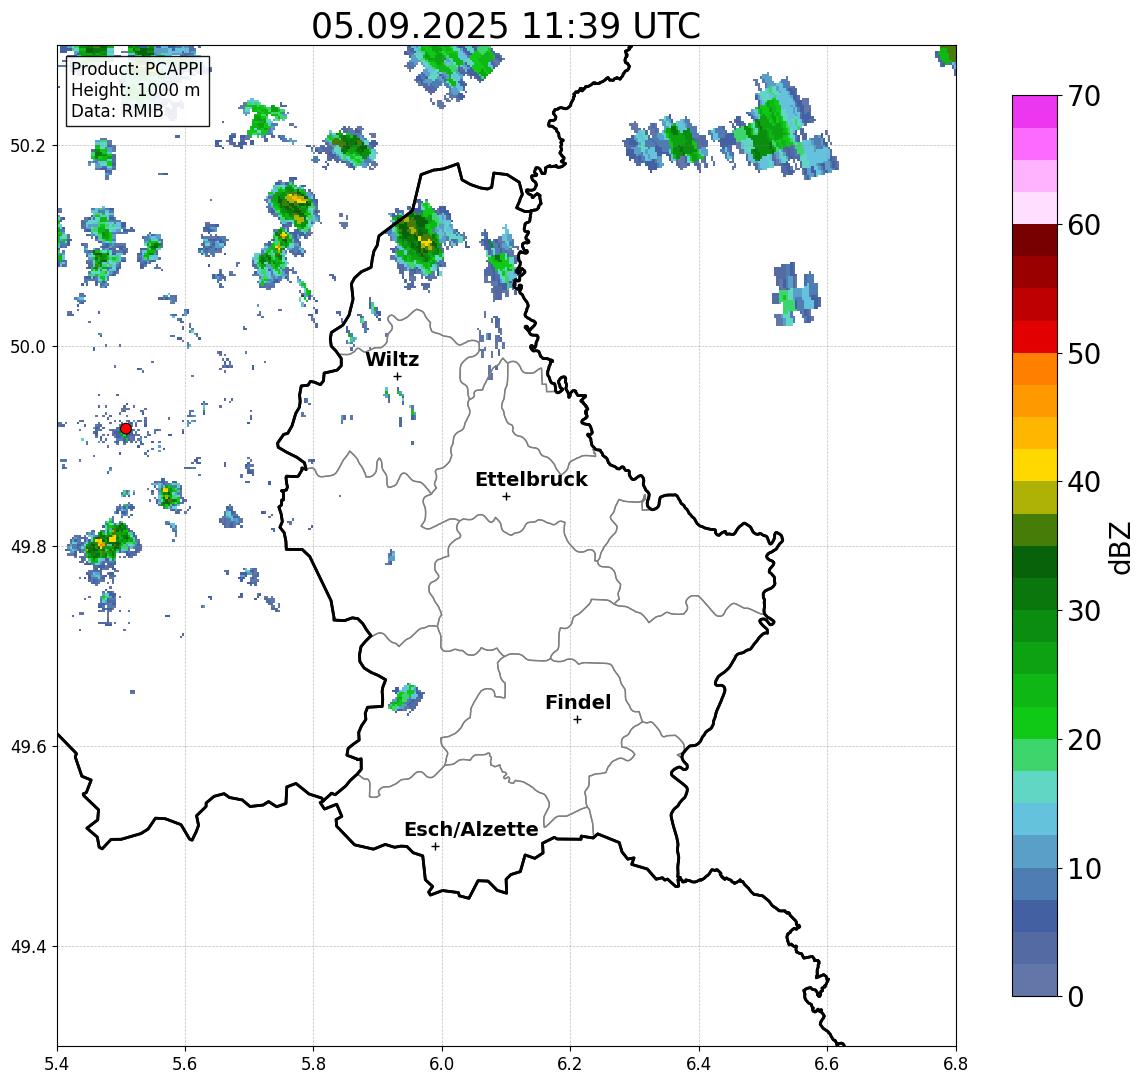Click the dark red colorbar segment below 60
Viewport: 1145px width, 1084px height.
tap(1035, 240)
